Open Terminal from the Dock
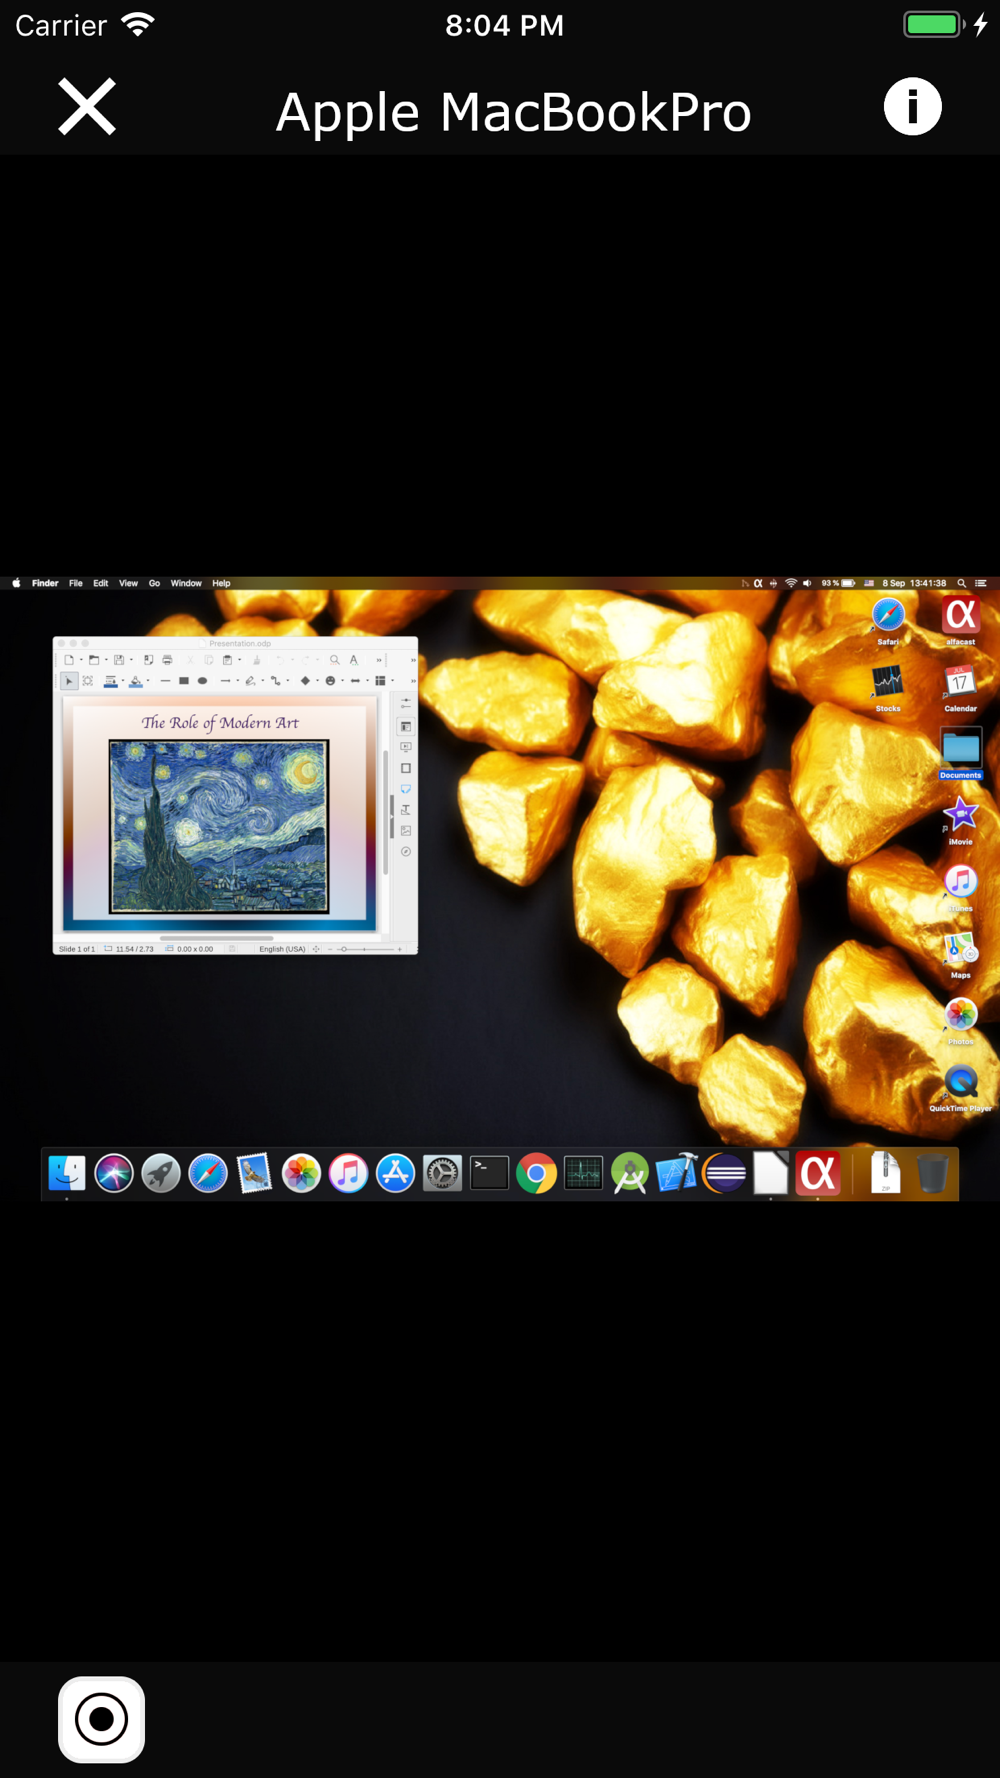The height and width of the screenshot is (1778, 1000). [489, 1173]
